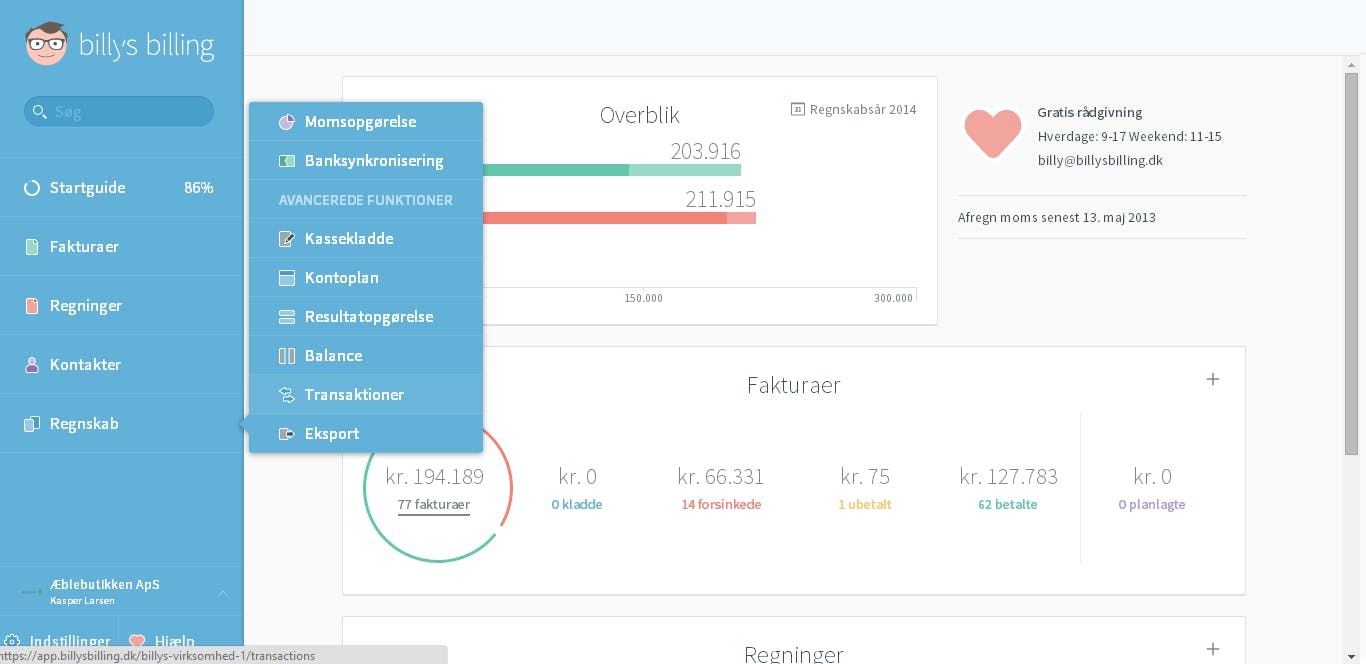Viewport: 1366px width, 664px height.
Task: Add new bill with Regninger plus
Action: click(1213, 649)
